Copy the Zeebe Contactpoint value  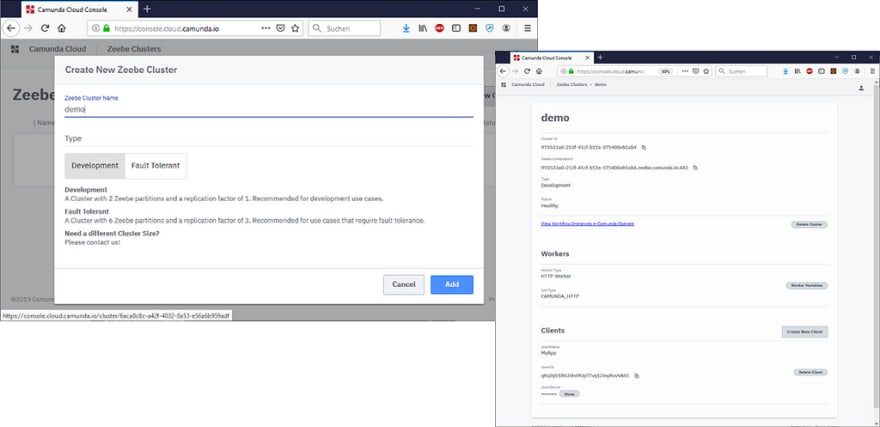pos(695,167)
